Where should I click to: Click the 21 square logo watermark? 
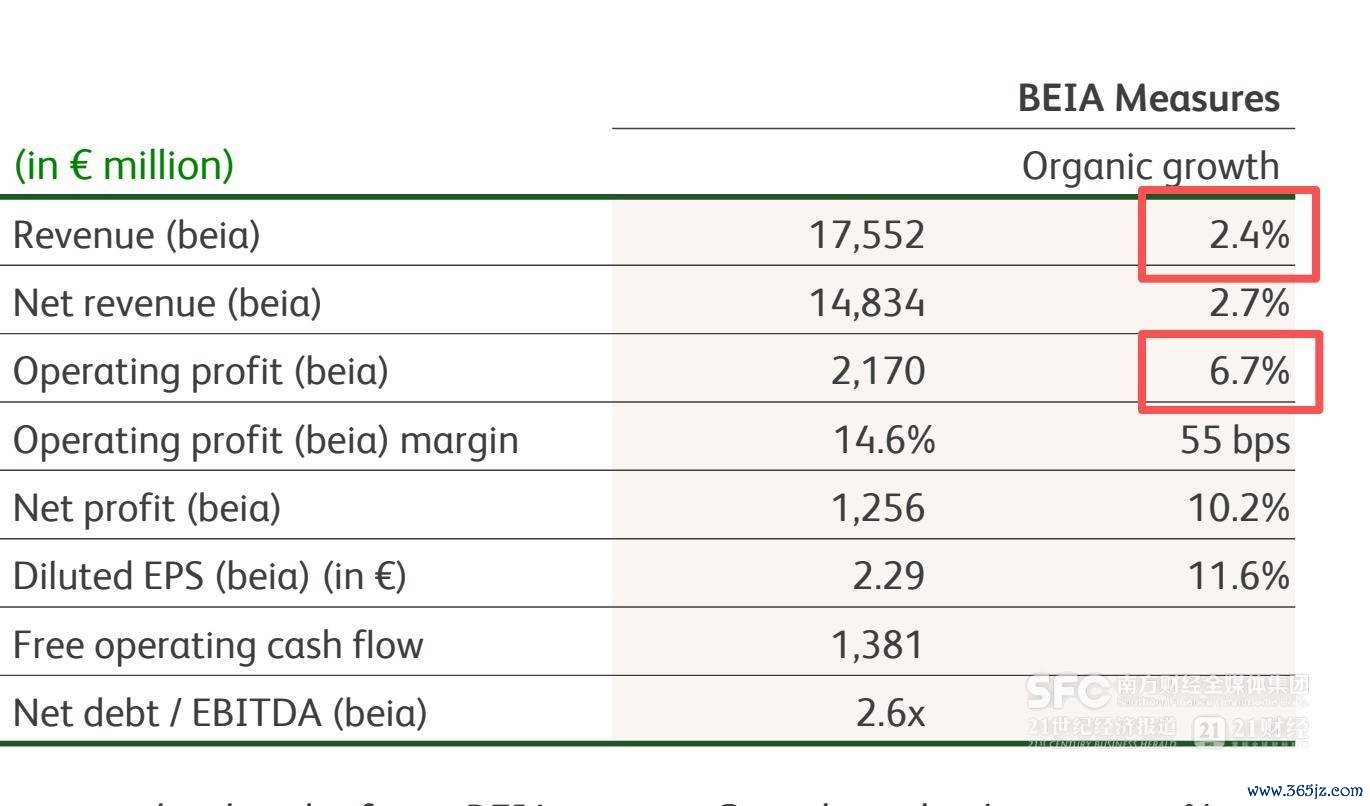(x=1209, y=733)
